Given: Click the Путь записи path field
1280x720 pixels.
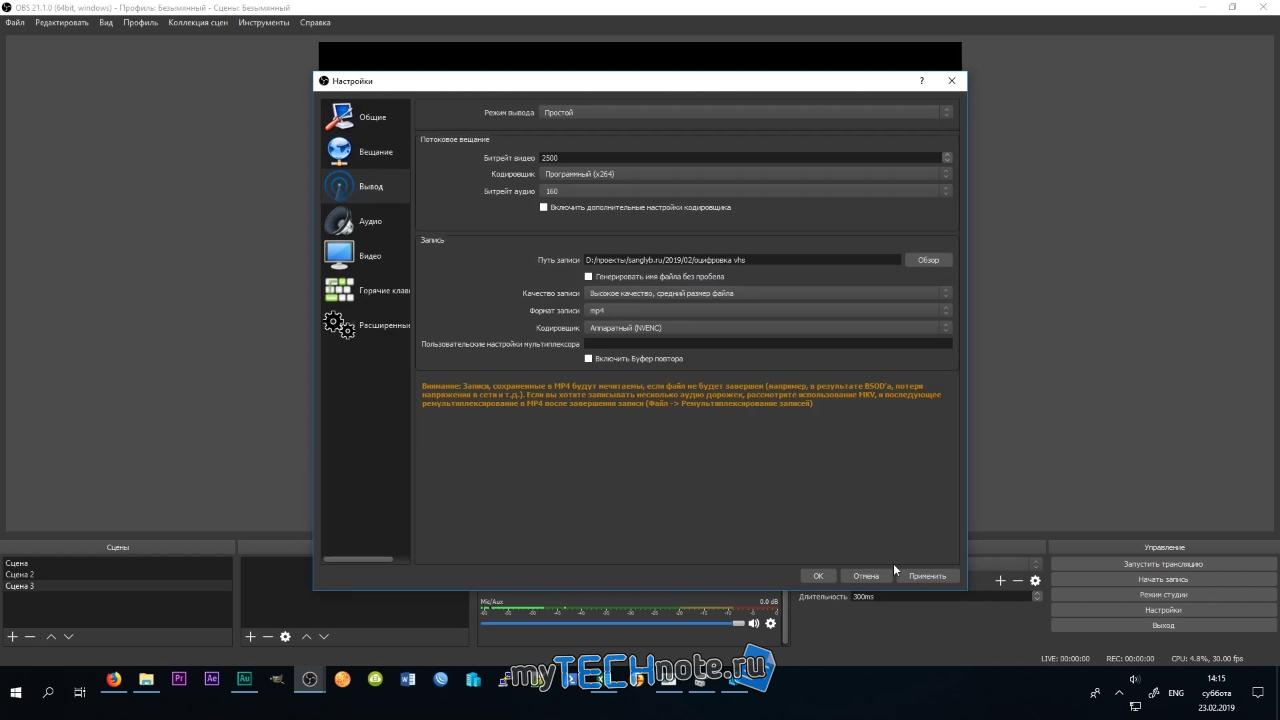Looking at the screenshot, I should [x=742, y=260].
